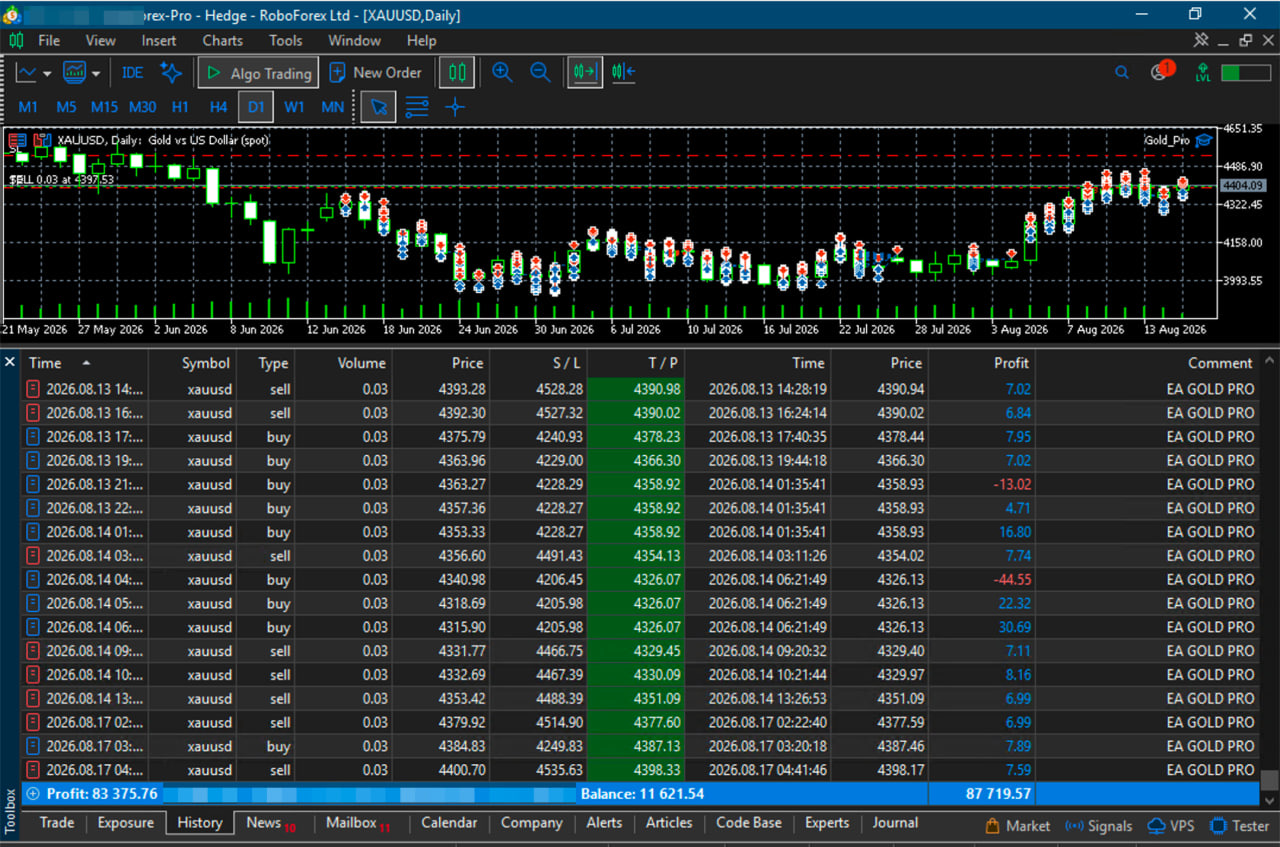Open the View menu
This screenshot has width=1280, height=847.
[100, 41]
